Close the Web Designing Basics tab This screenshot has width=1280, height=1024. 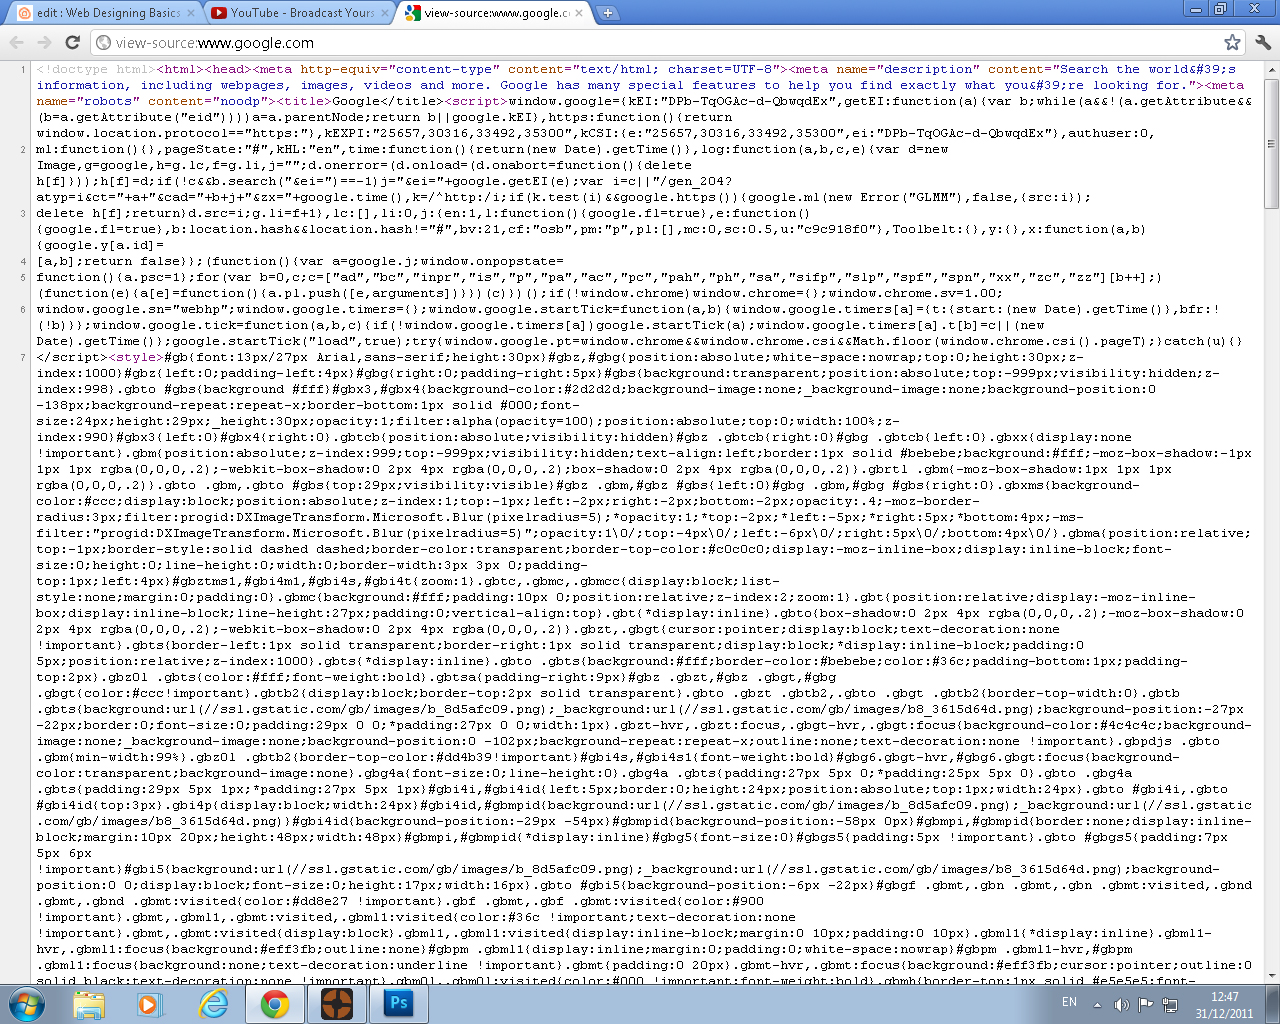coord(192,13)
